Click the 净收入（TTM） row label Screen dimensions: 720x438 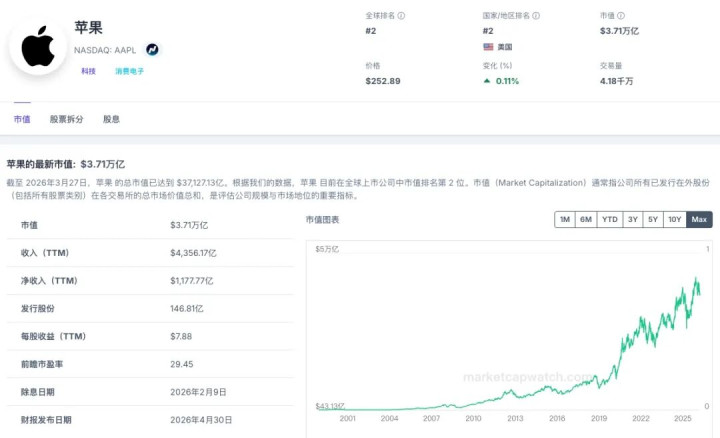[x=49, y=281]
